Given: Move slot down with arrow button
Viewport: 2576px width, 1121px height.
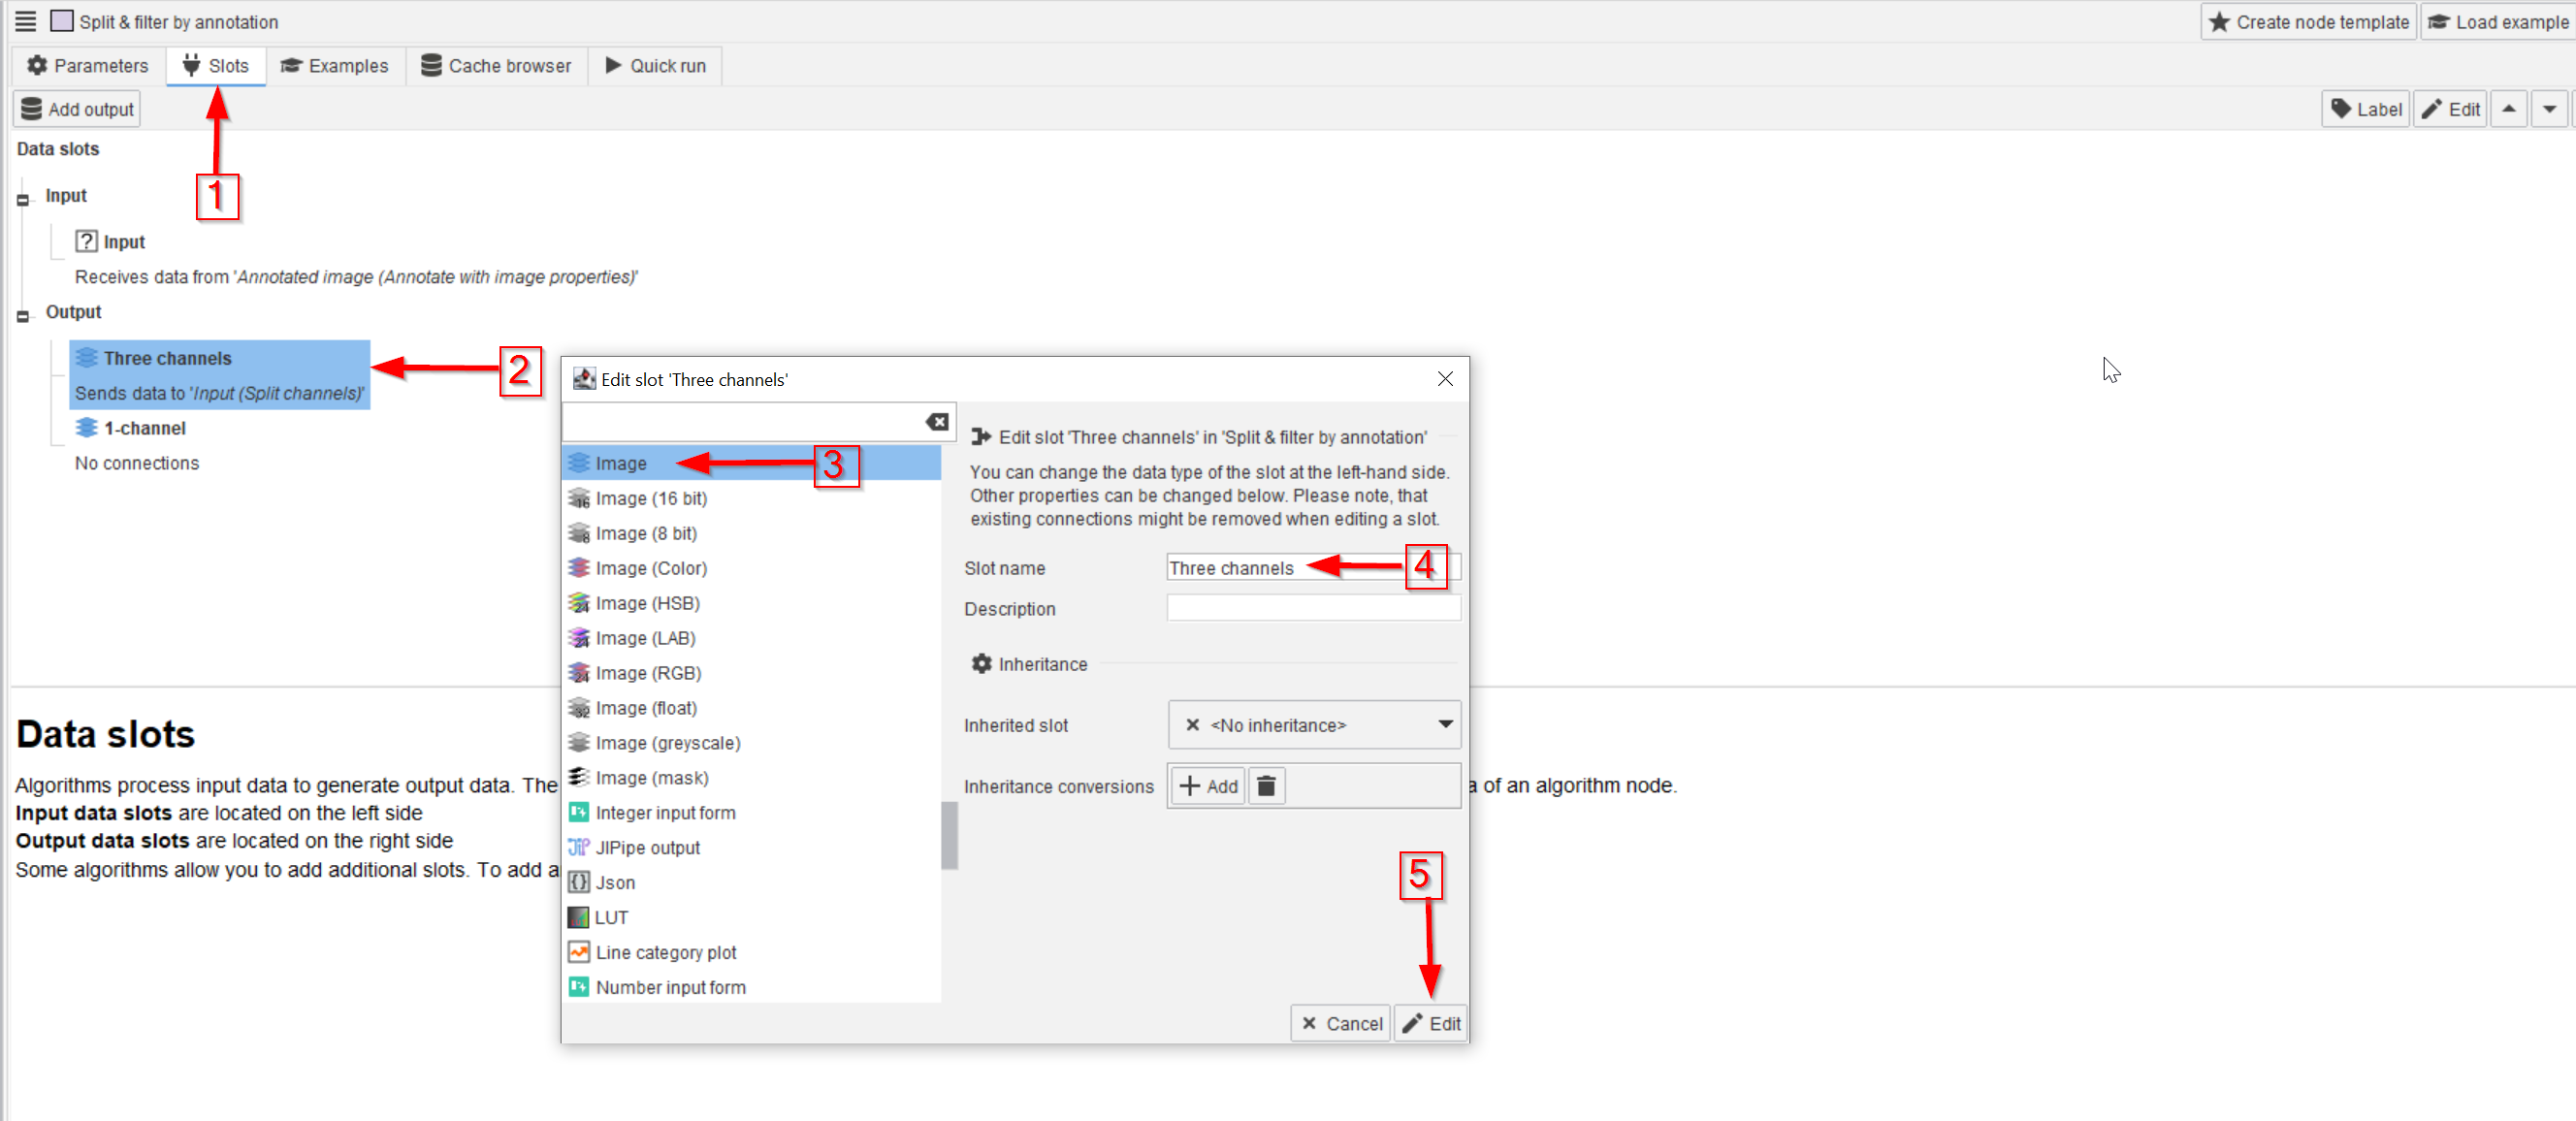Looking at the screenshot, I should pos(2549,109).
